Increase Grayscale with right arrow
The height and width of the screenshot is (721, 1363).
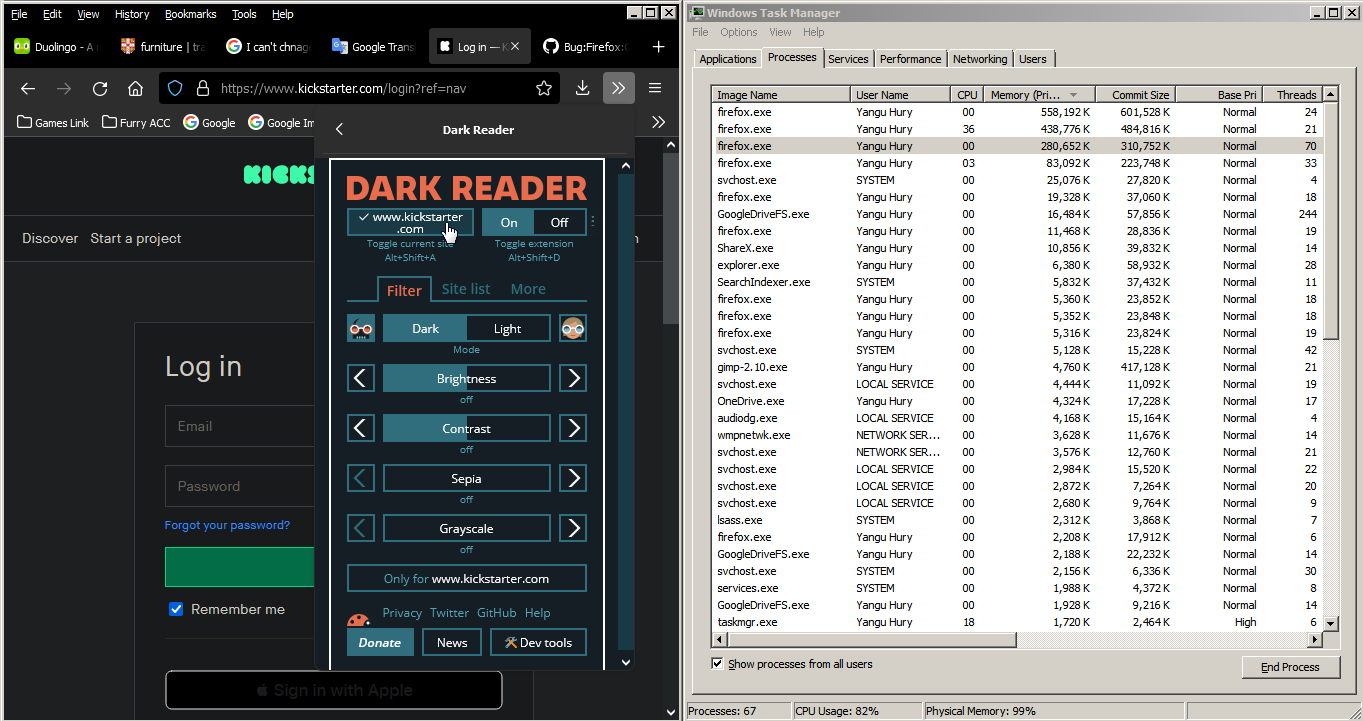[573, 528]
